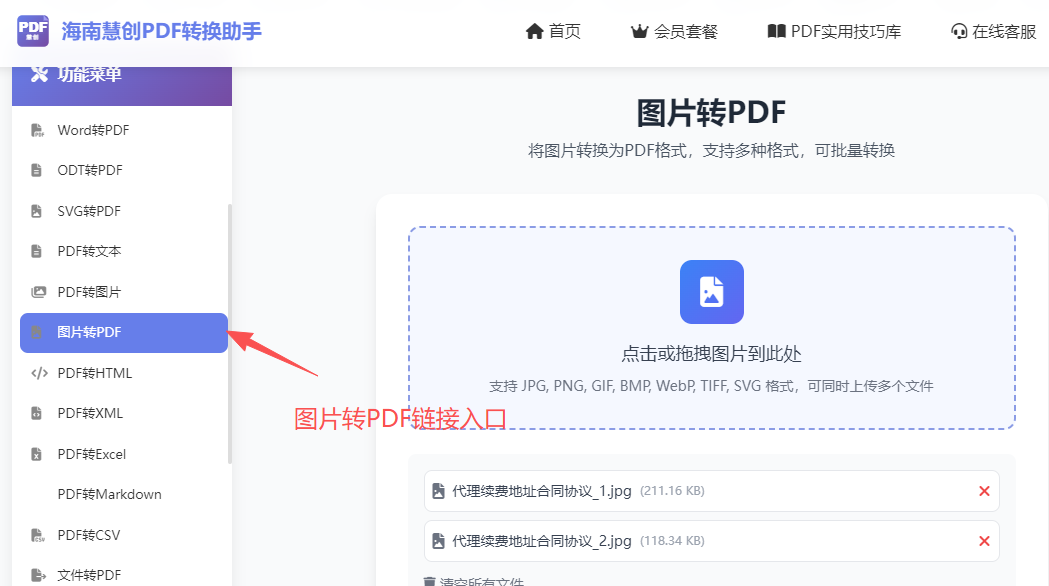The width and height of the screenshot is (1049, 586).
Task: Click the PDF转Excel spreadsheet icon
Action: tap(37, 454)
